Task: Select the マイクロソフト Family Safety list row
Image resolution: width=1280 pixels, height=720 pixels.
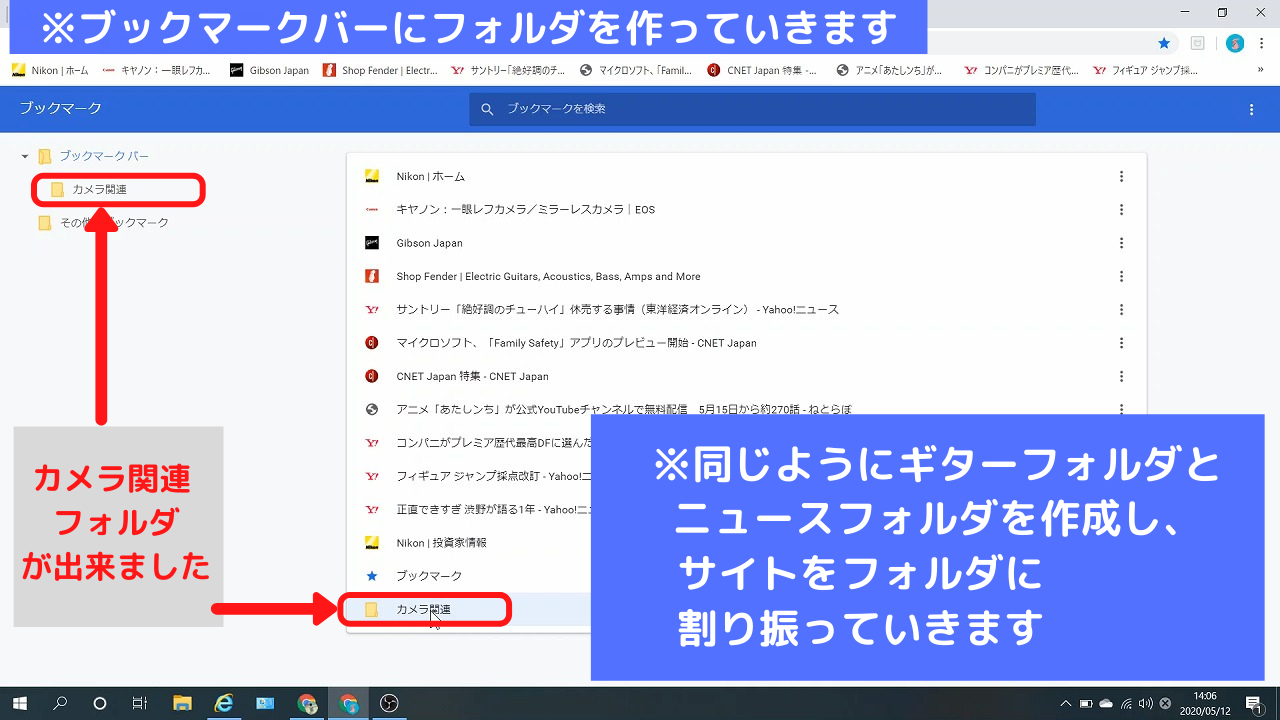Action: [746, 343]
